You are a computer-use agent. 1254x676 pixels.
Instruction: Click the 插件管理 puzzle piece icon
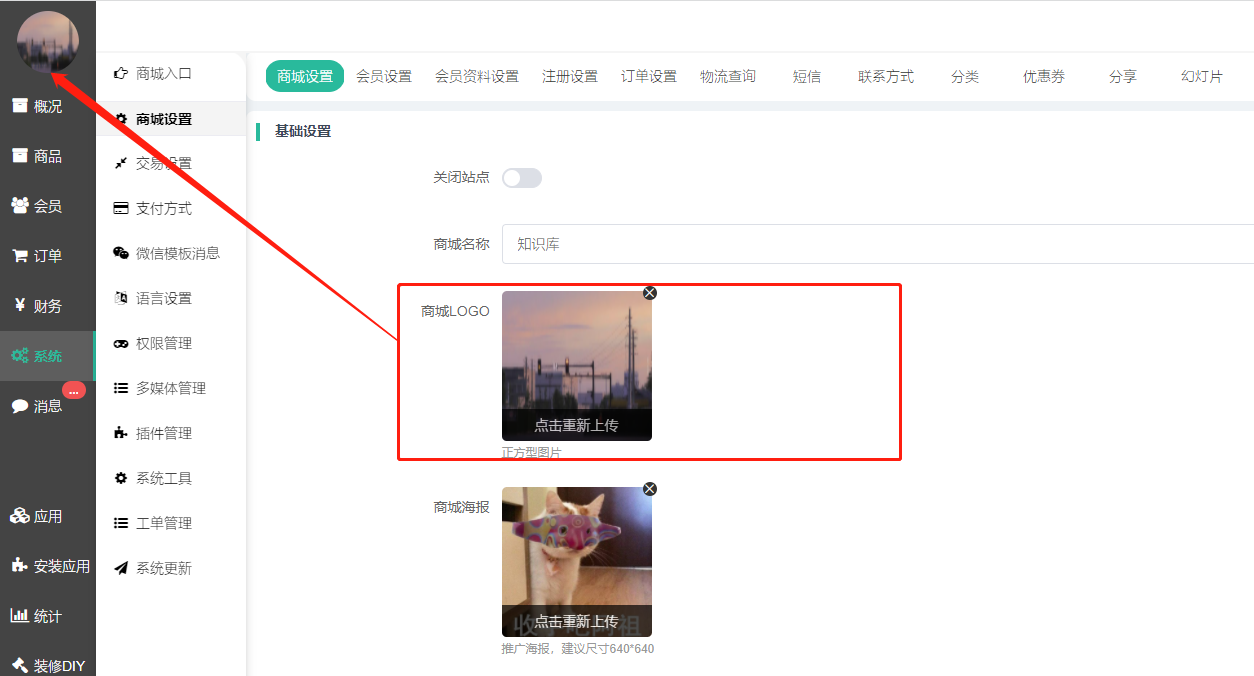(121, 433)
